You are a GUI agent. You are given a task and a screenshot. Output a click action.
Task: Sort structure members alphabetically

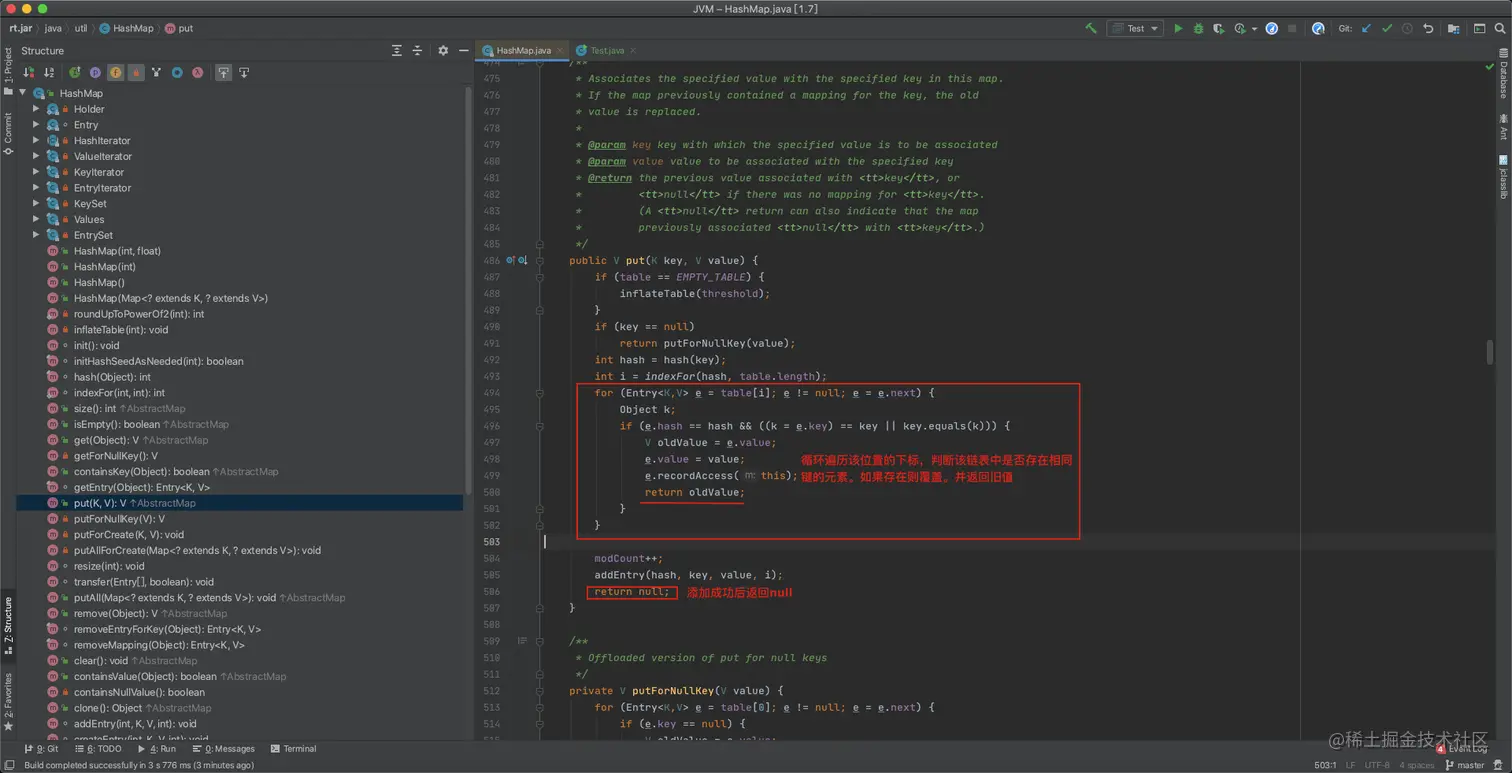(49, 73)
